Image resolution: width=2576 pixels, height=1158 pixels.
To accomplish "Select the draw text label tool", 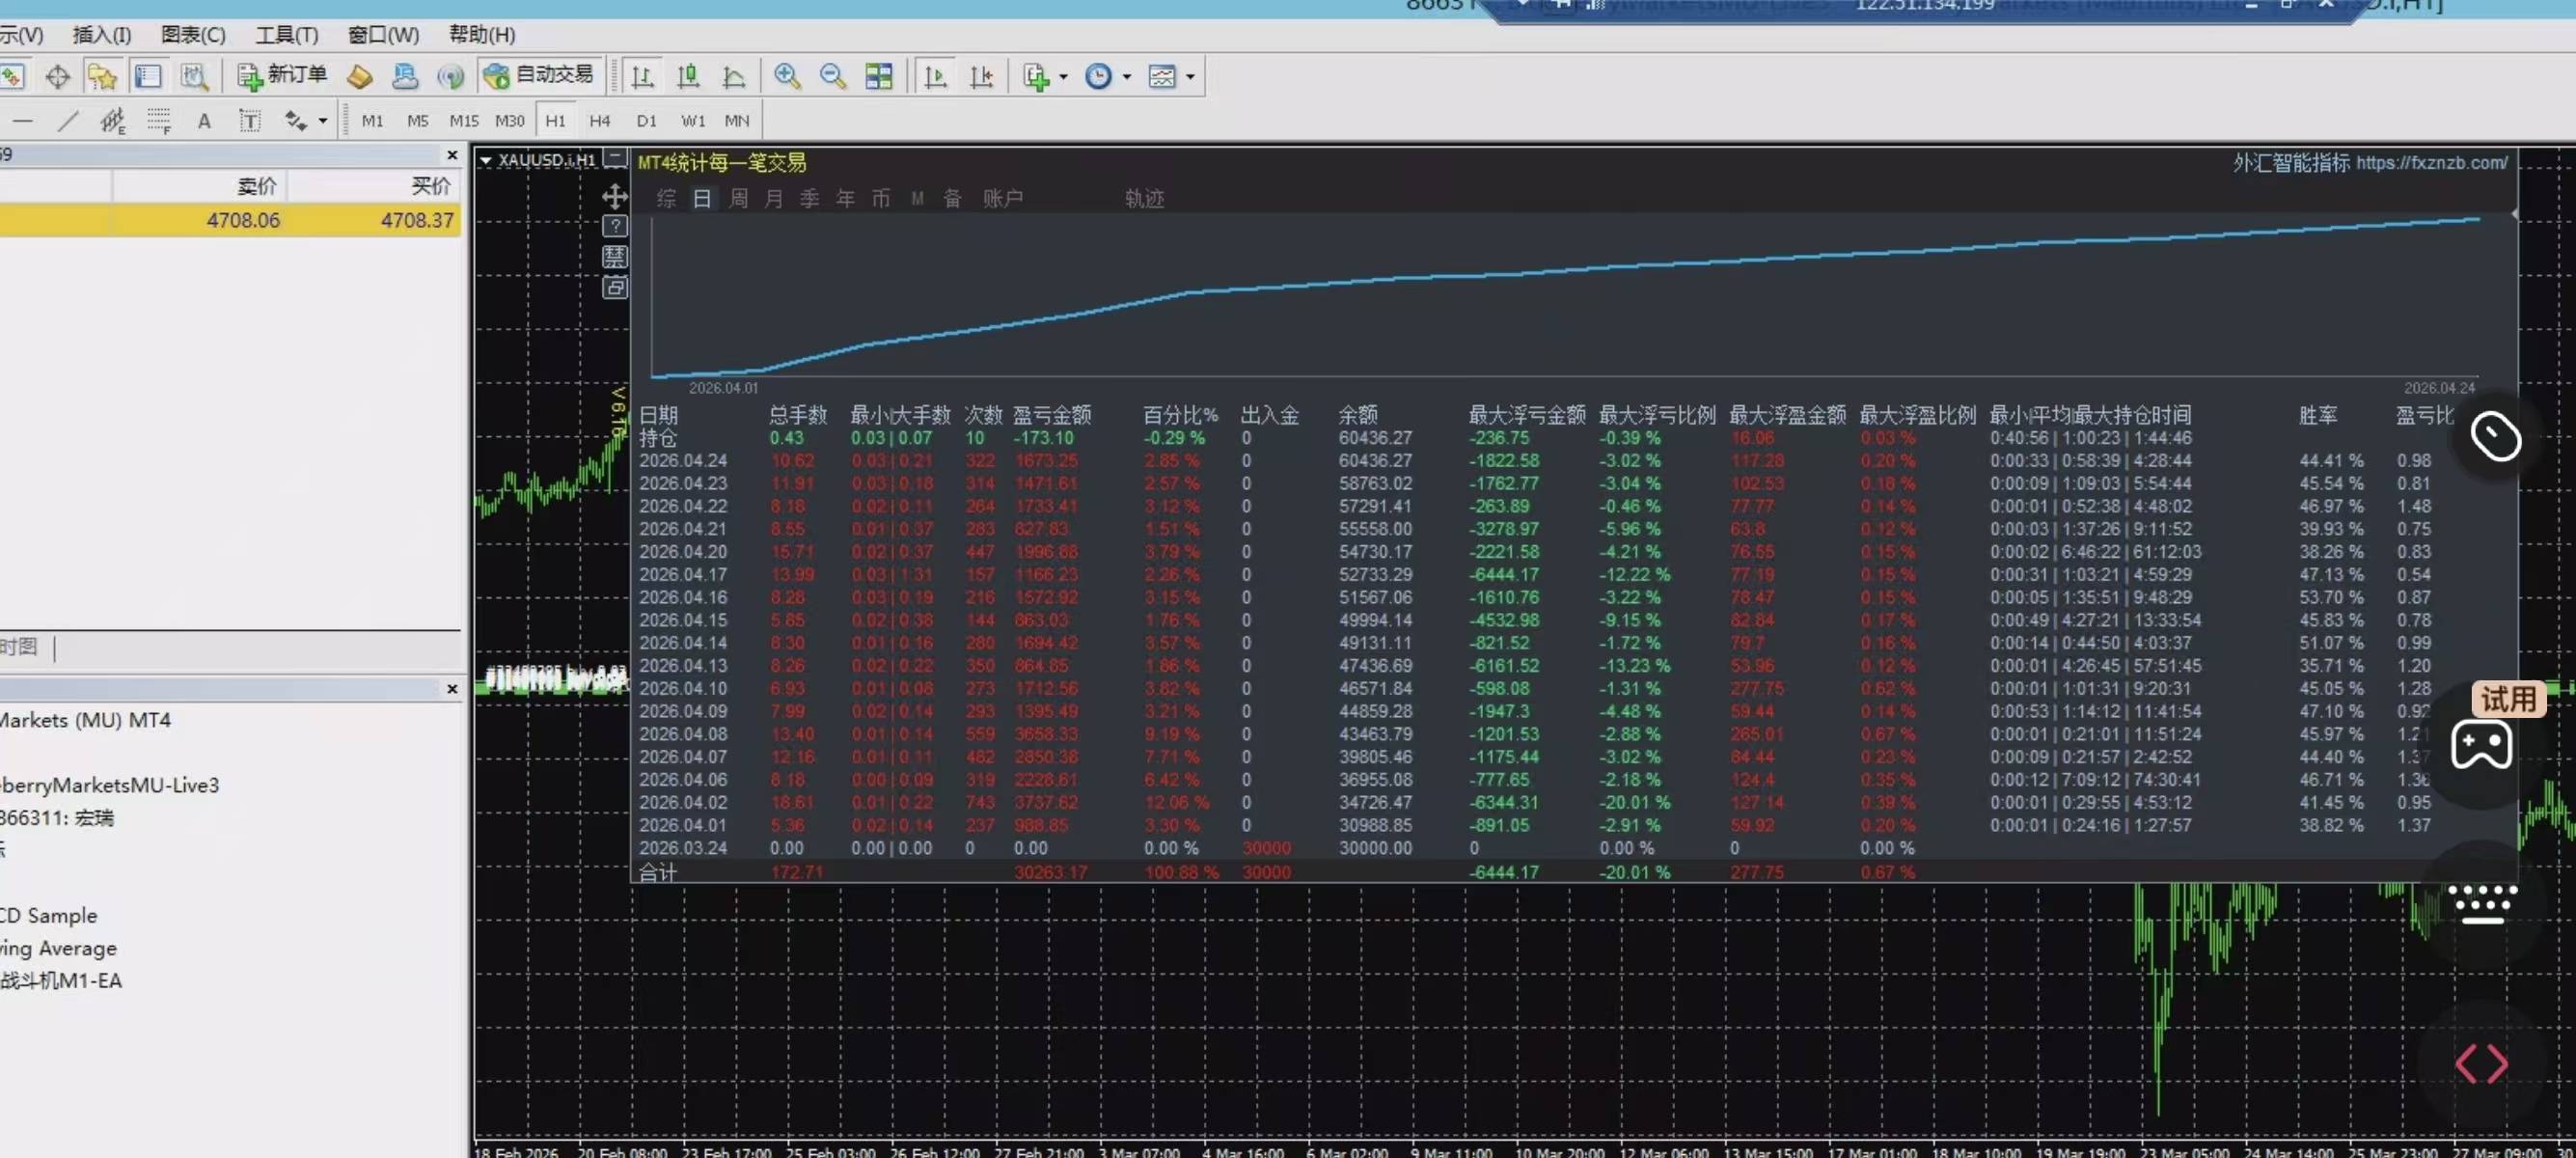I will 249,121.
